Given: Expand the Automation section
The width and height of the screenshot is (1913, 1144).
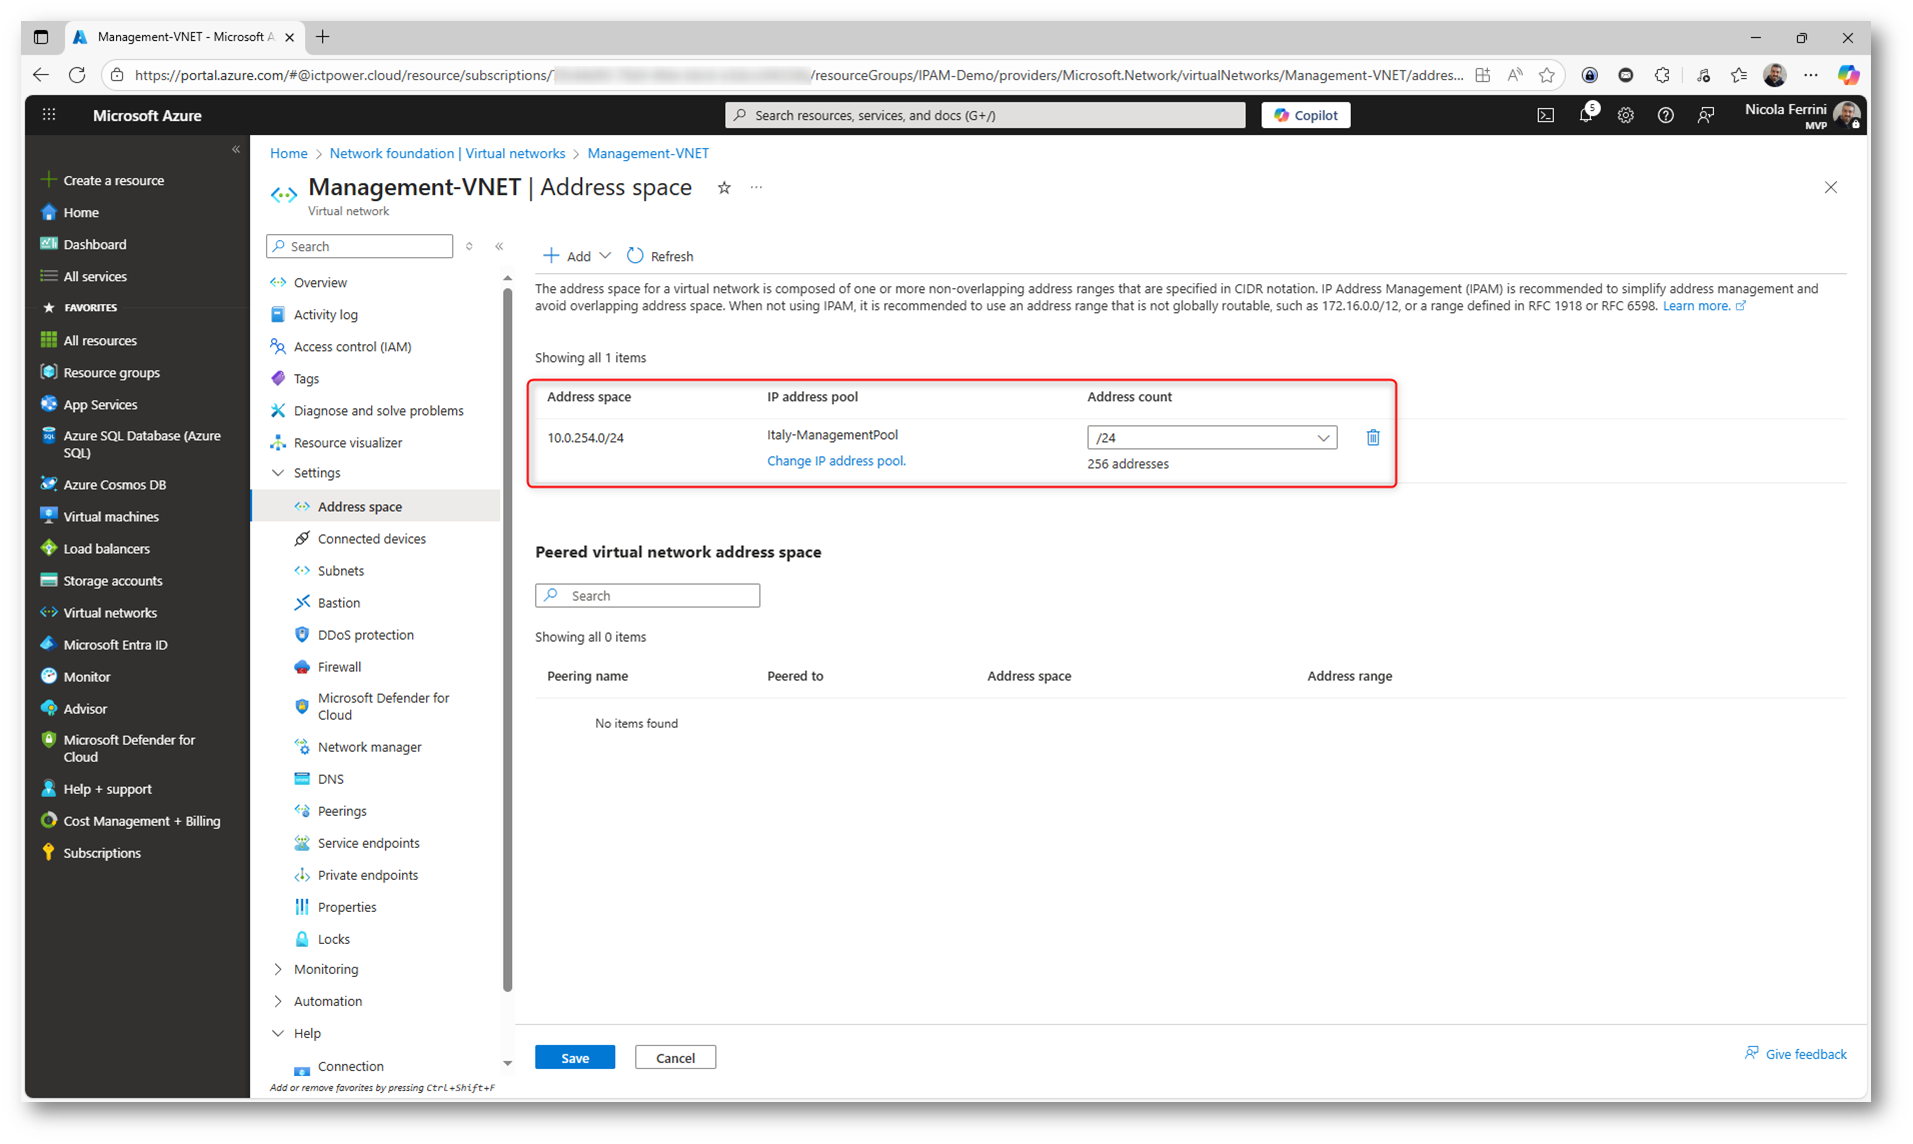Looking at the screenshot, I should 327,1001.
